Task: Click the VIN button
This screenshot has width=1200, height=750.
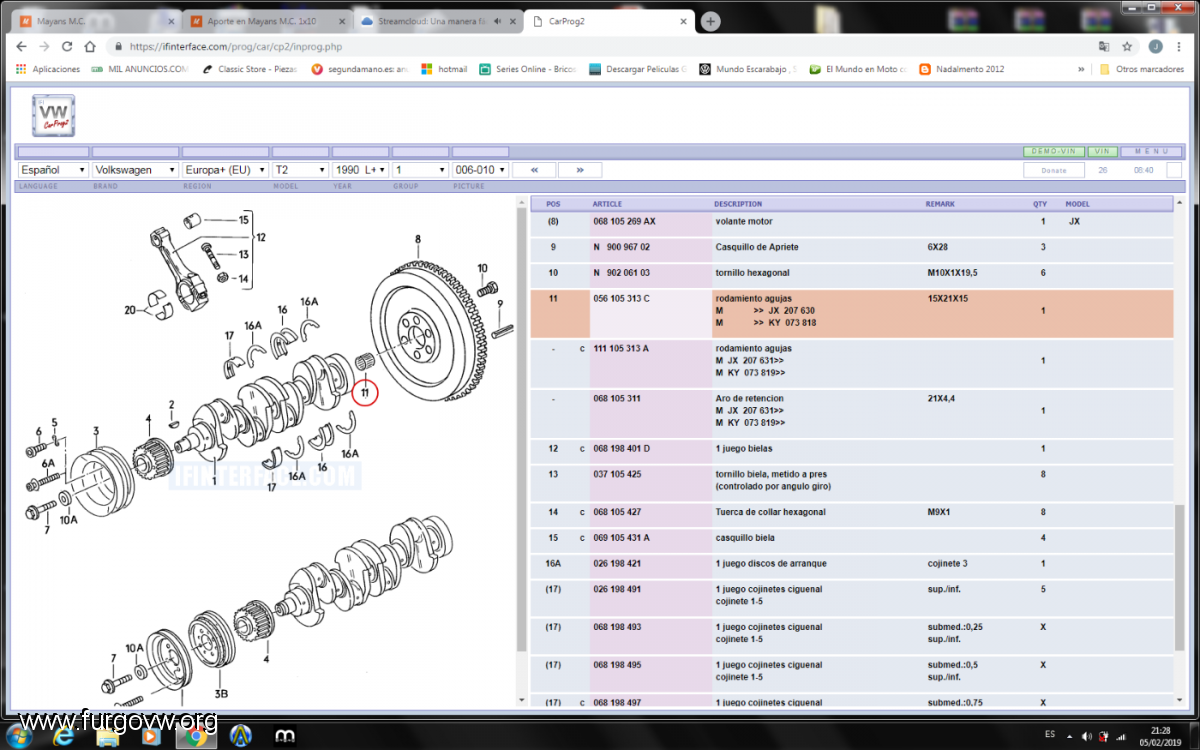Action: coord(1103,151)
